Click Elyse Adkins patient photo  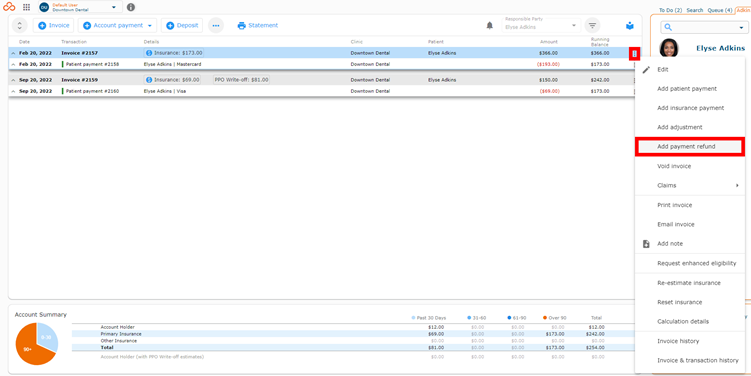[x=669, y=48]
